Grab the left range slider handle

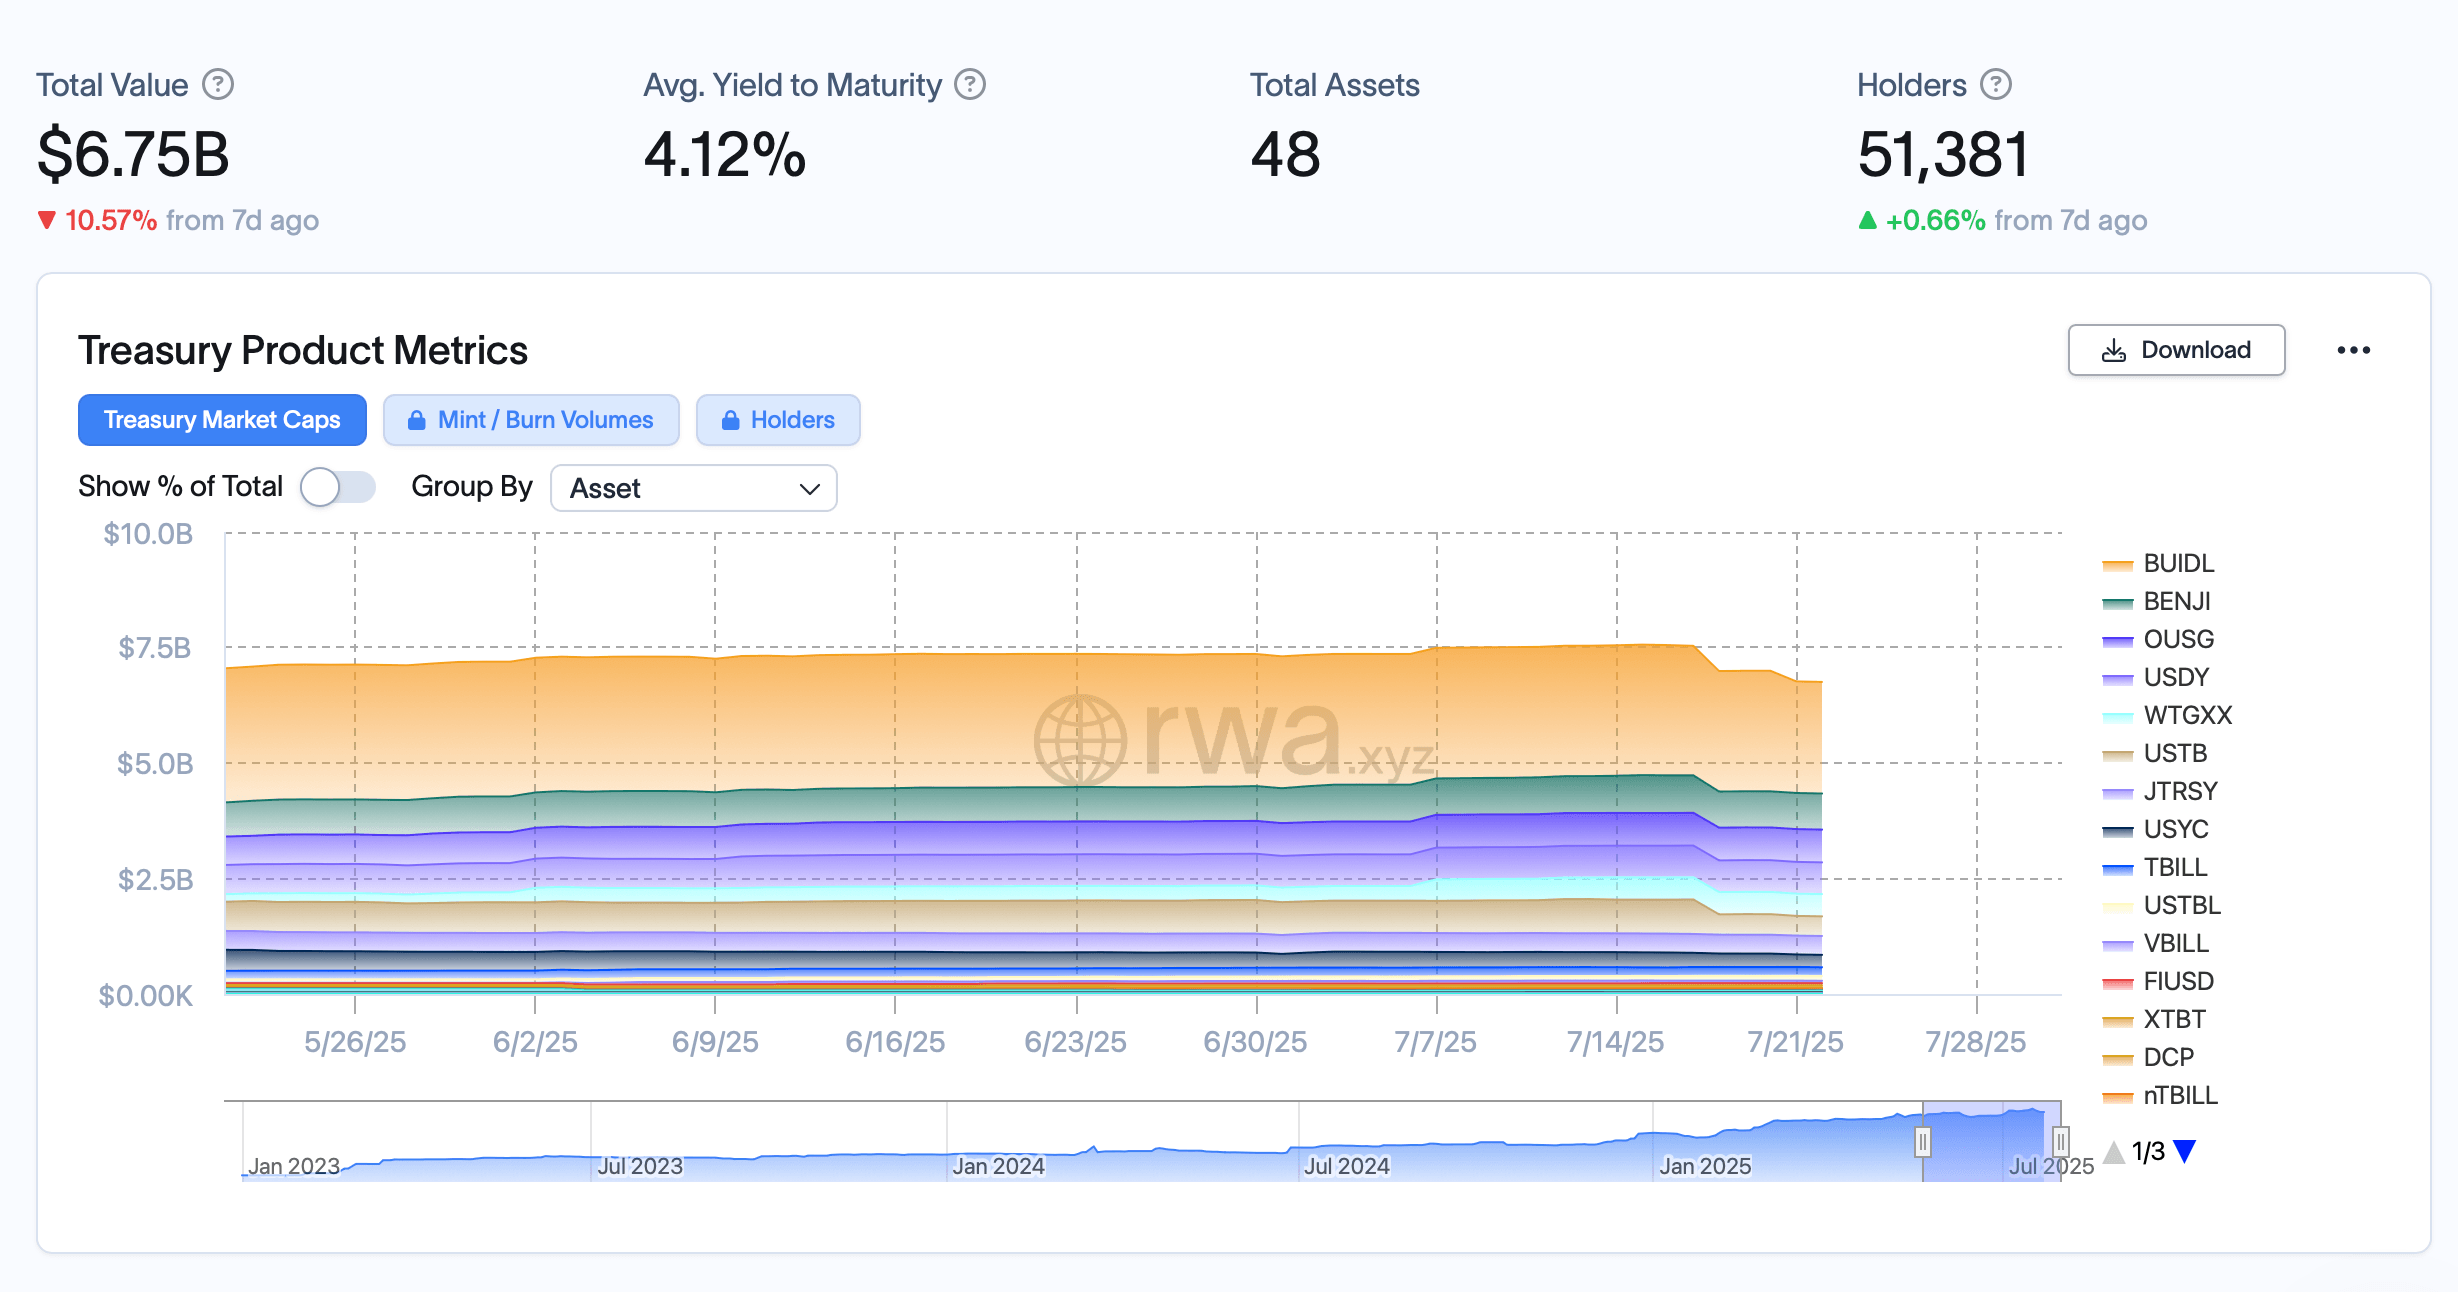[x=1922, y=1141]
